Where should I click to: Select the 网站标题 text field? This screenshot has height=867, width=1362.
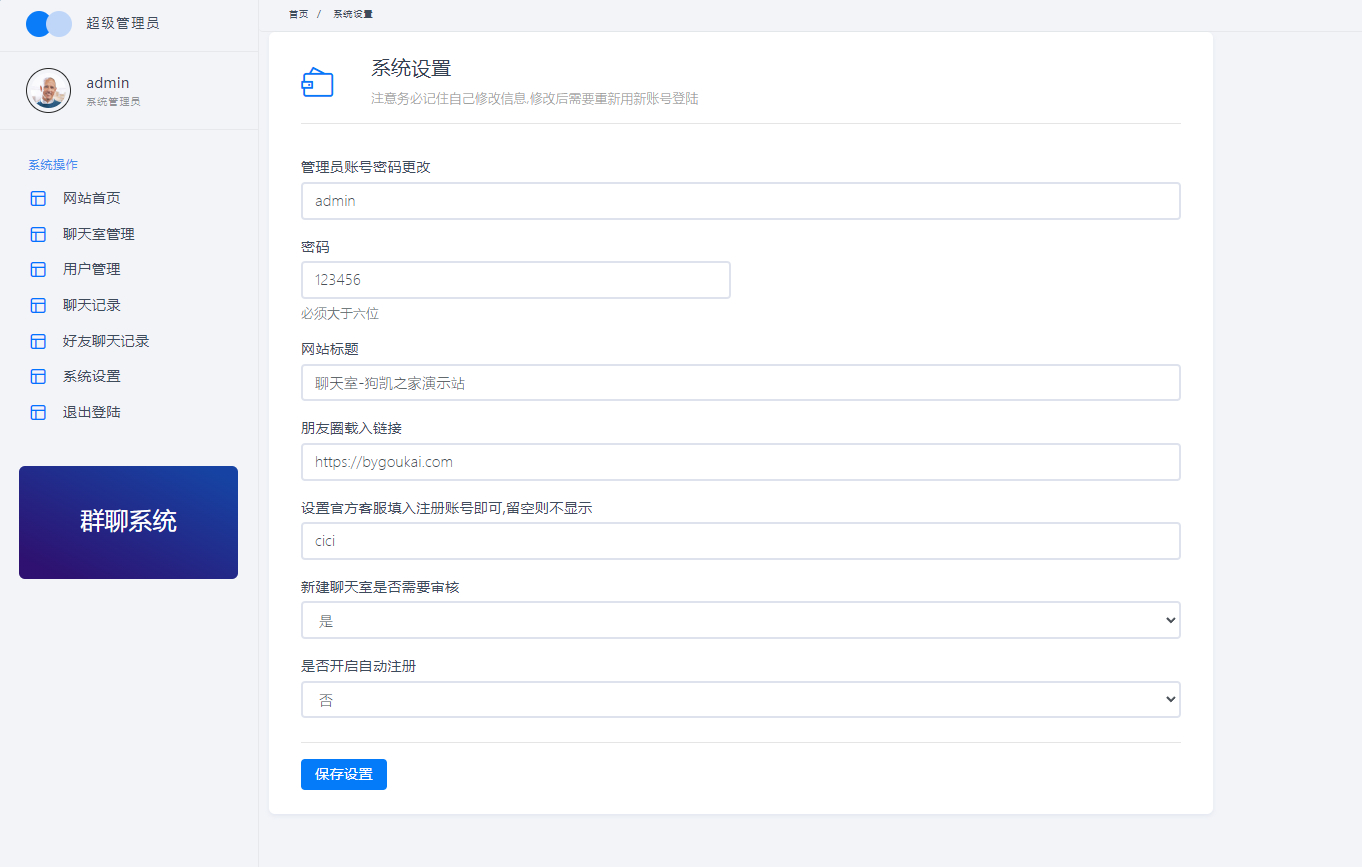coord(740,383)
